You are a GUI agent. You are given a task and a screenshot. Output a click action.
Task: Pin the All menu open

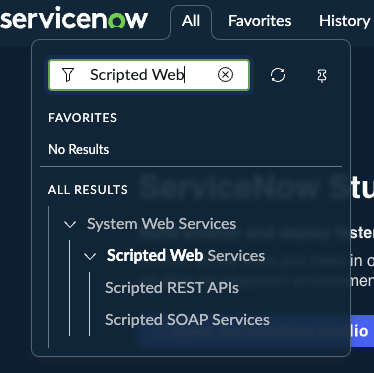pos(322,76)
